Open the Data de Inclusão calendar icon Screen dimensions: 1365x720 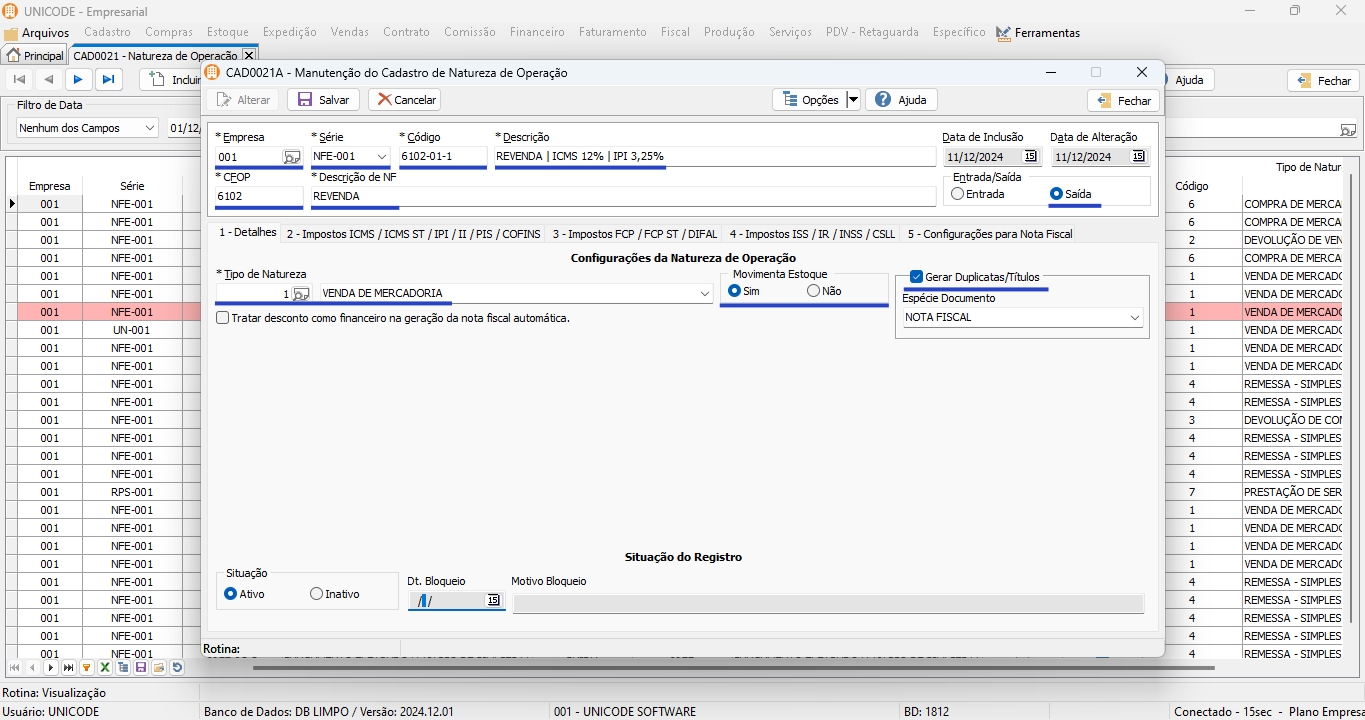(x=1030, y=157)
